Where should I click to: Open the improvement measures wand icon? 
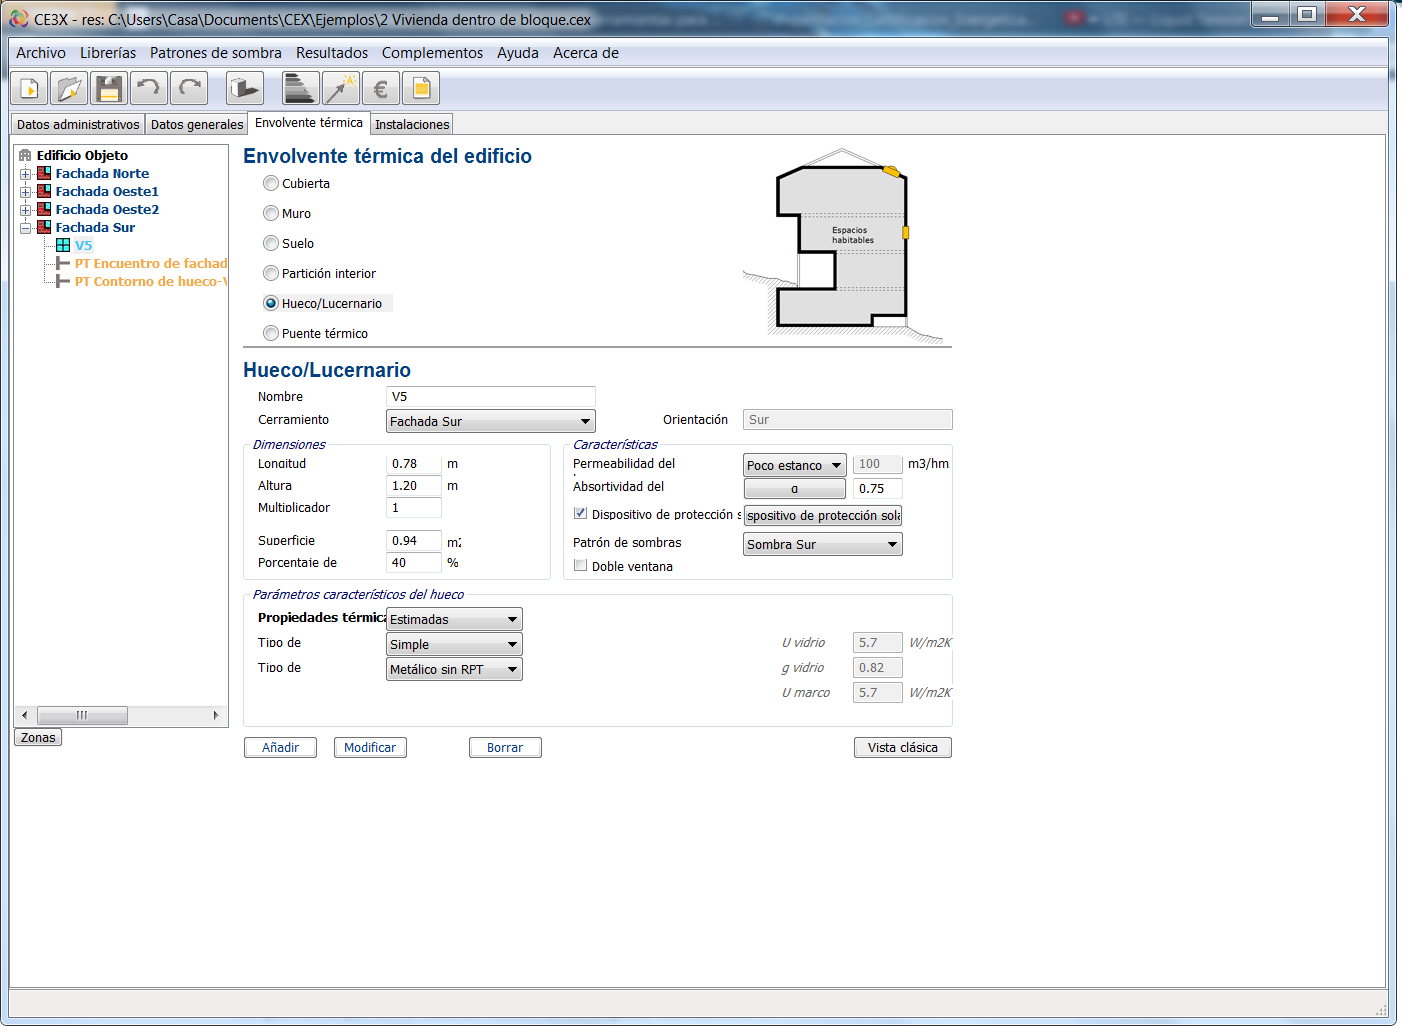(340, 89)
